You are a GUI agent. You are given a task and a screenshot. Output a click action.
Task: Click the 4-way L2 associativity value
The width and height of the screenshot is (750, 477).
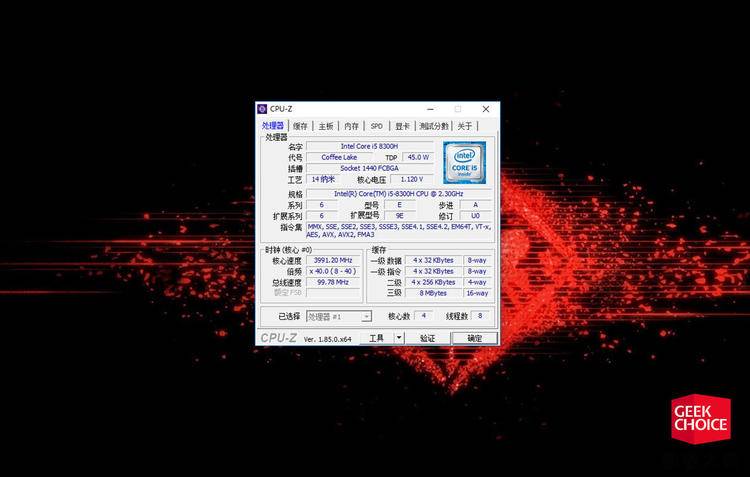pos(477,282)
